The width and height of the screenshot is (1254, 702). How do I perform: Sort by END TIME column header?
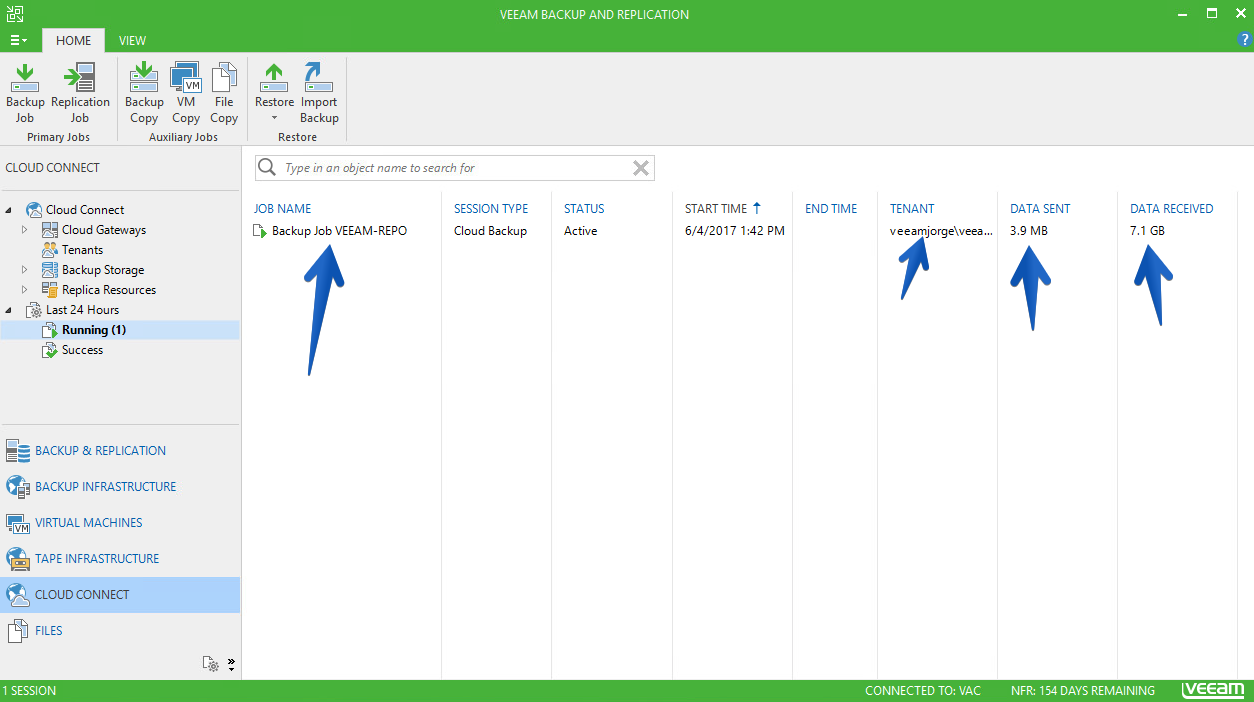tap(831, 209)
